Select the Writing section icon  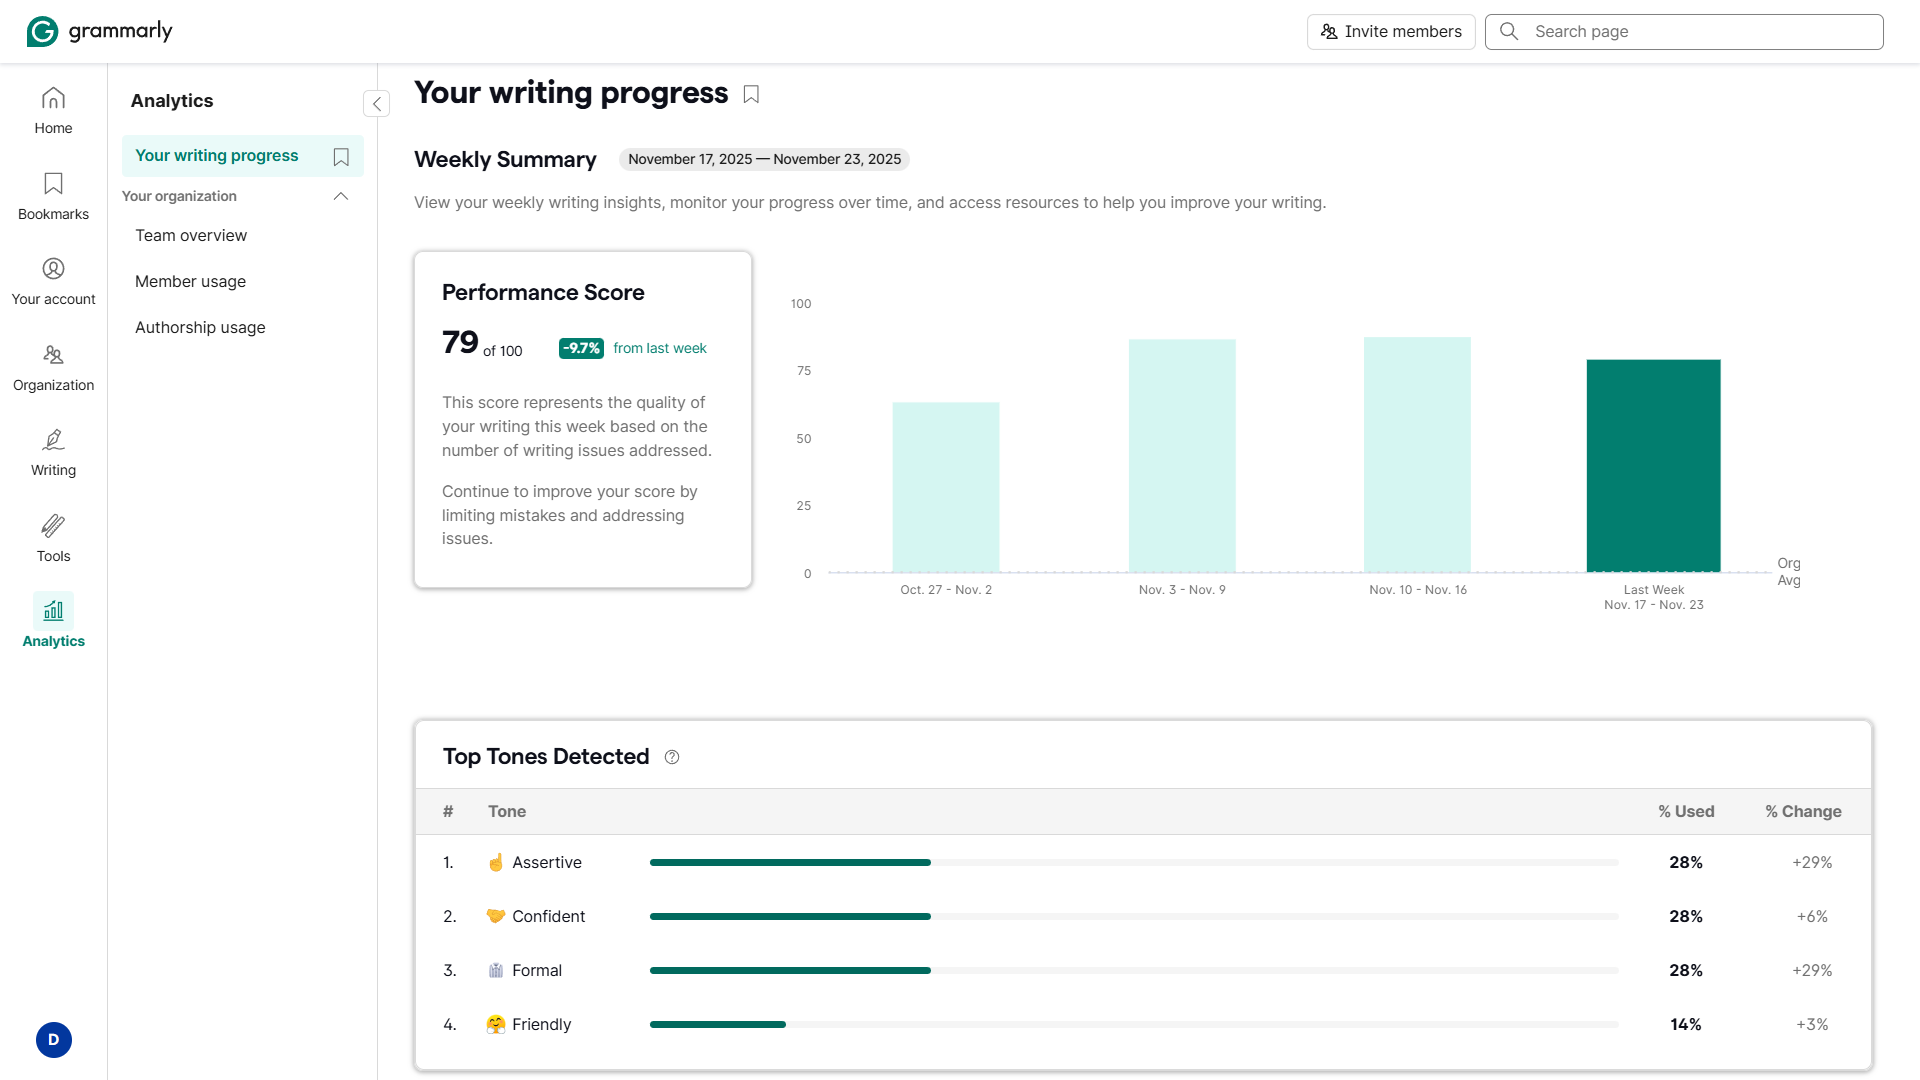(x=53, y=452)
